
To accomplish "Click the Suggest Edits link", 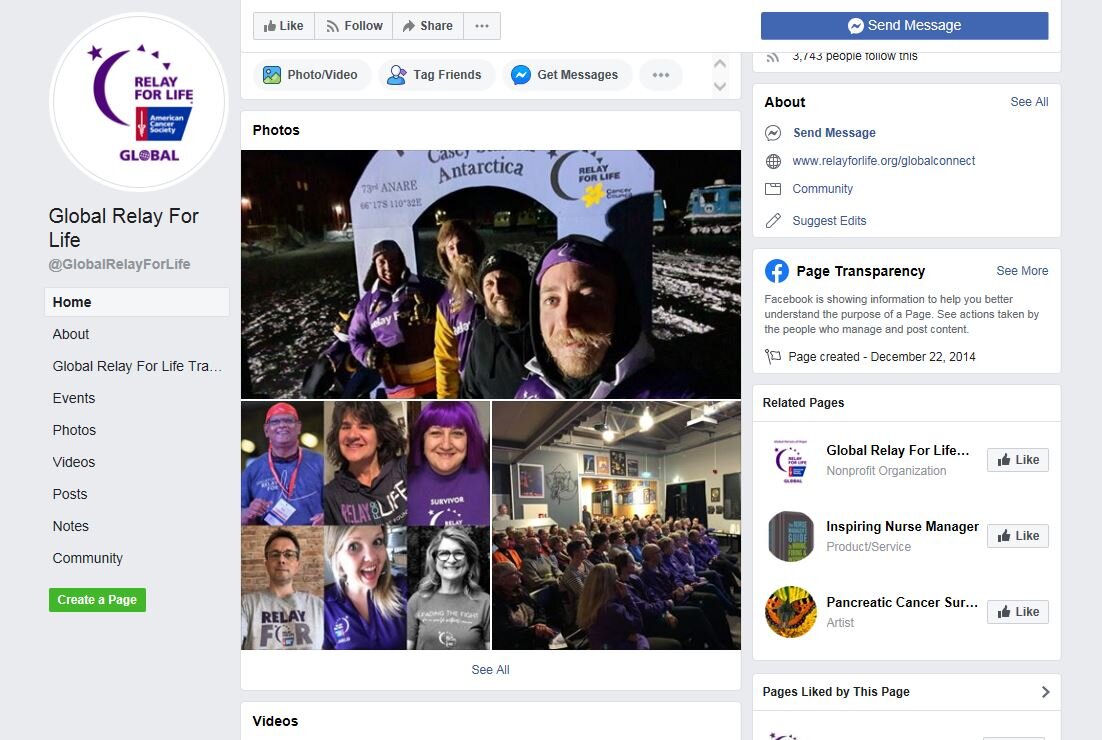I will [829, 221].
